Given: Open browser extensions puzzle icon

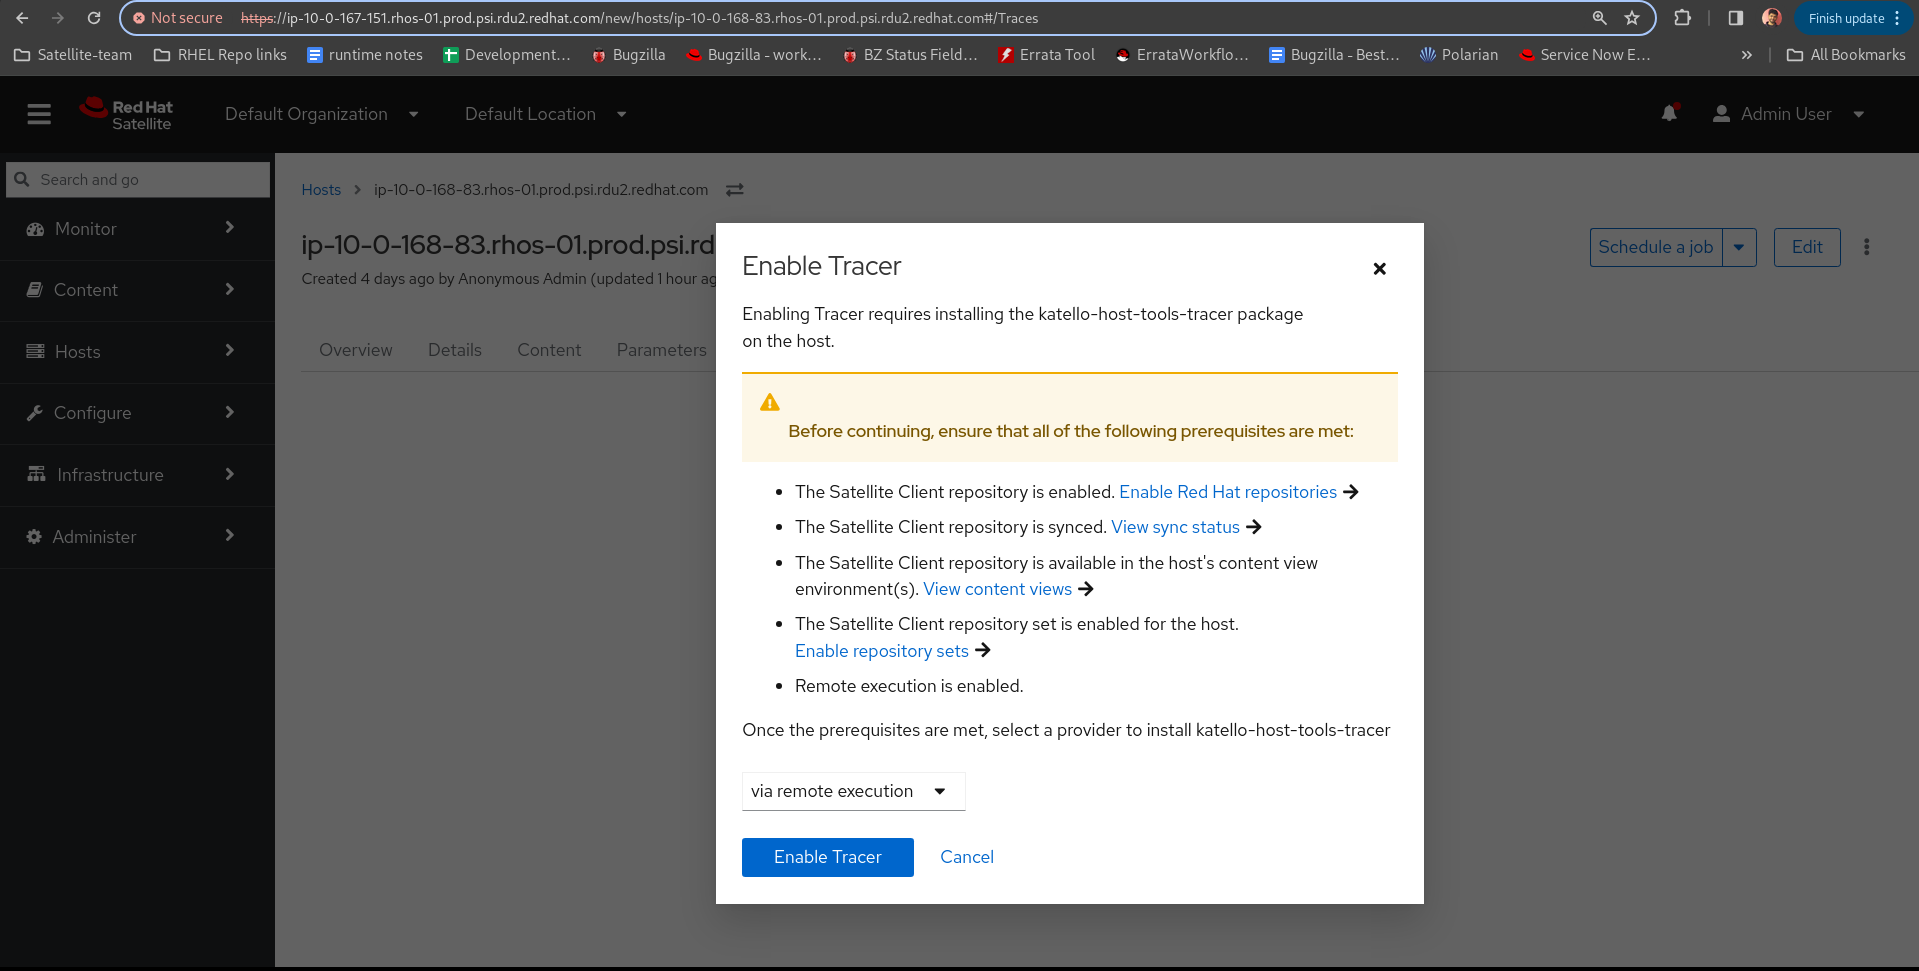Looking at the screenshot, I should tap(1683, 18).
